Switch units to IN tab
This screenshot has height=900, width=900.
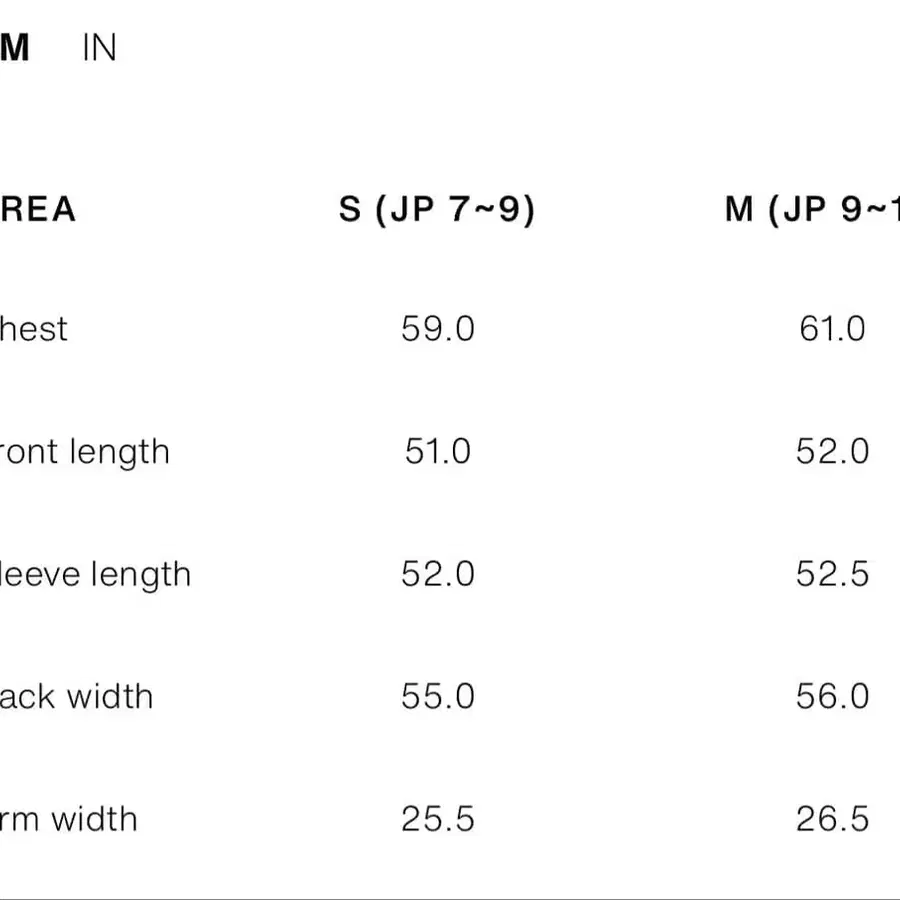click(99, 47)
